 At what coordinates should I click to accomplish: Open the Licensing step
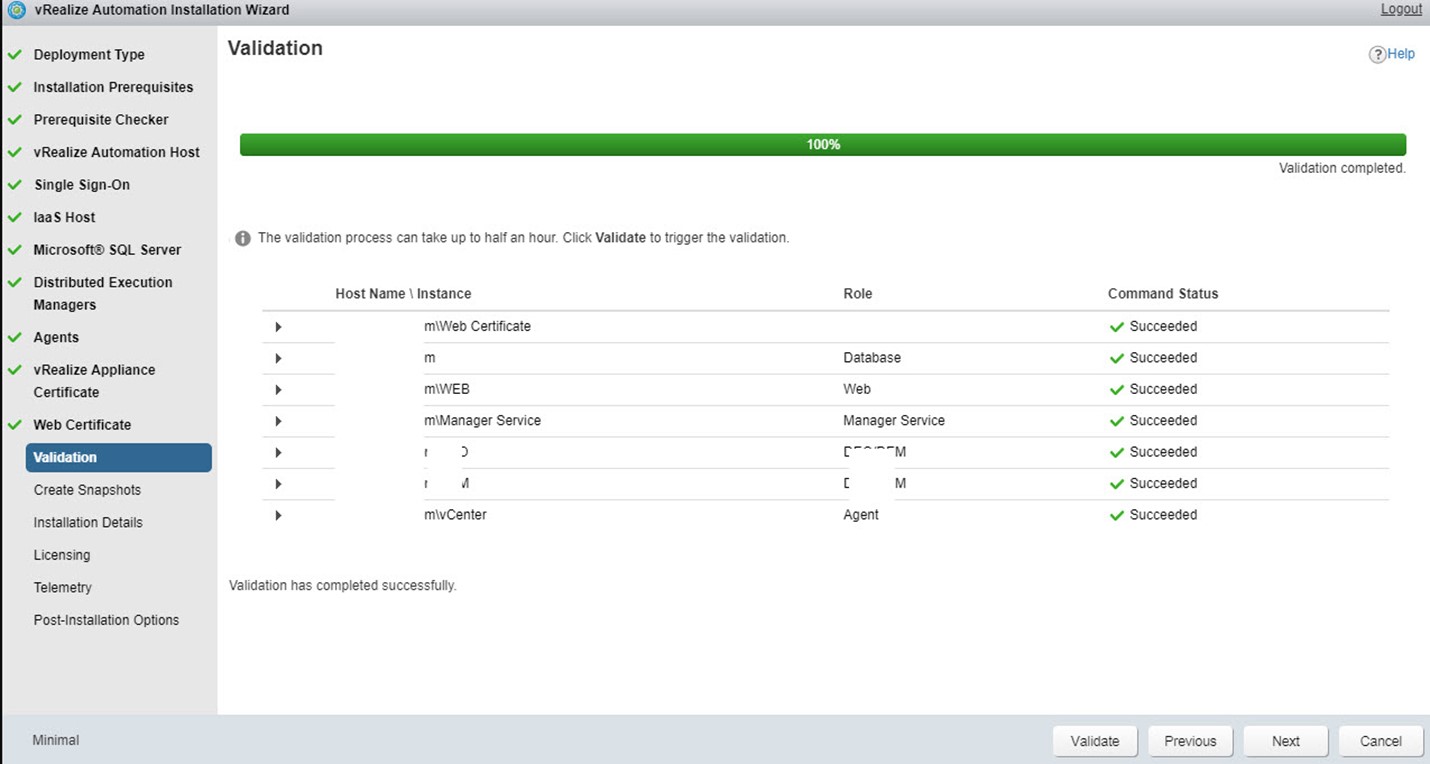pos(62,555)
